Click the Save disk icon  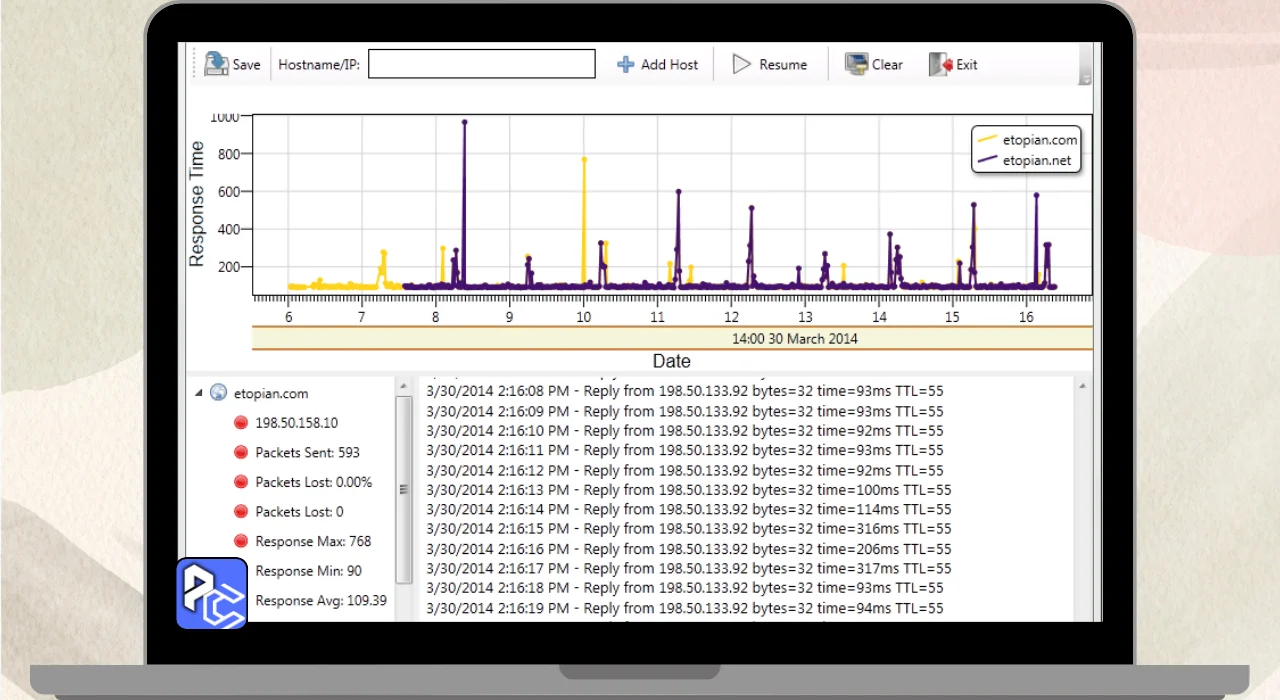217,64
